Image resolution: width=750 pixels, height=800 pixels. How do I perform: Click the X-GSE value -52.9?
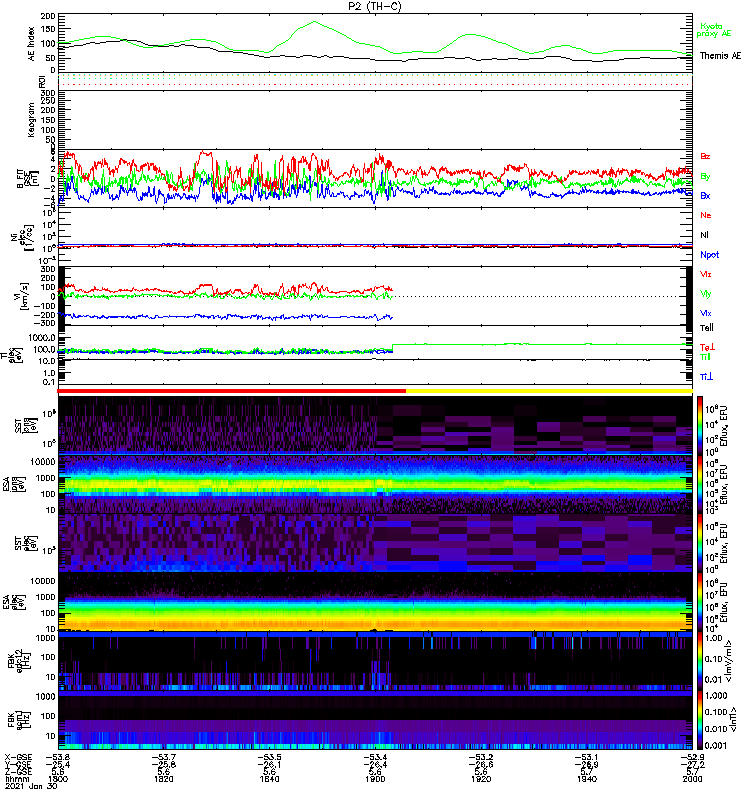tap(692, 758)
